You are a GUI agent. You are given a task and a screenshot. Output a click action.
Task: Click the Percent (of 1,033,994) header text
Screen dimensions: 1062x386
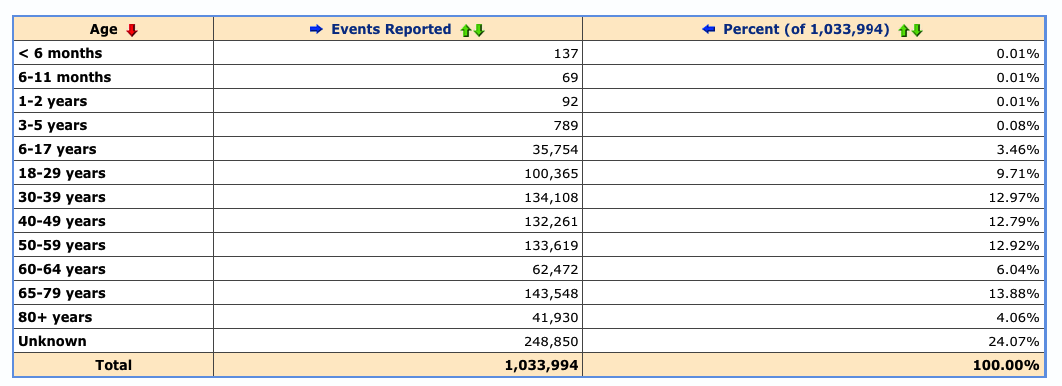806,30
